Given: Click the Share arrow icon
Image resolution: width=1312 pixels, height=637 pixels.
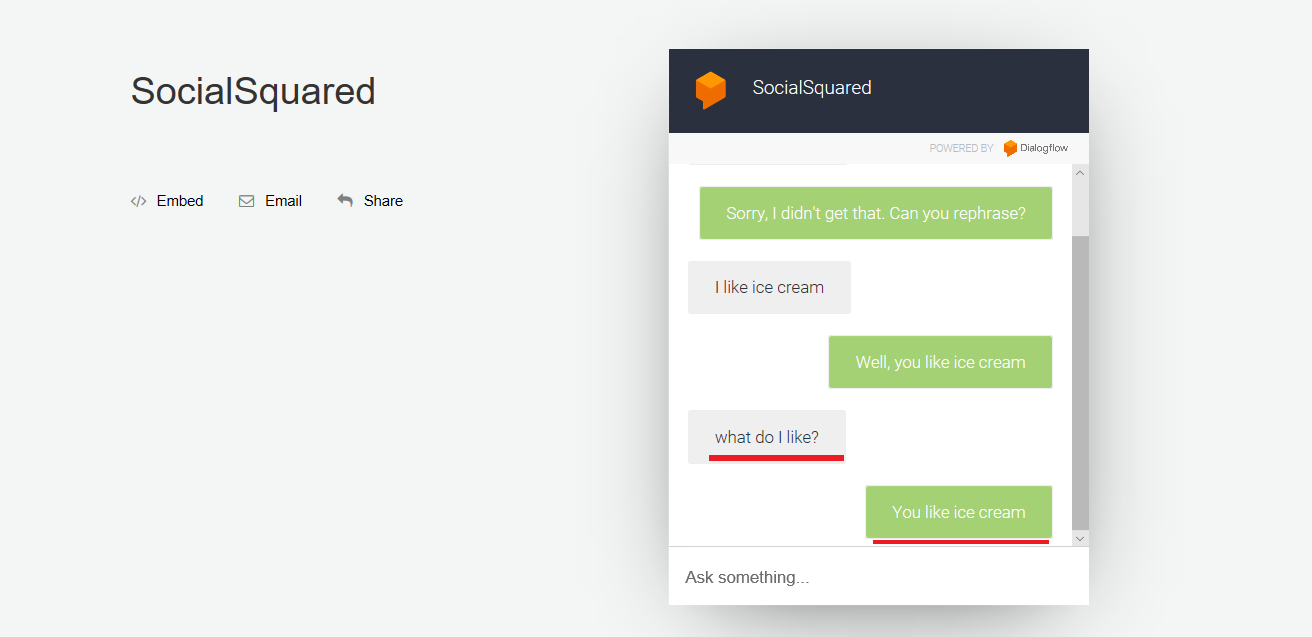Looking at the screenshot, I should pos(345,200).
